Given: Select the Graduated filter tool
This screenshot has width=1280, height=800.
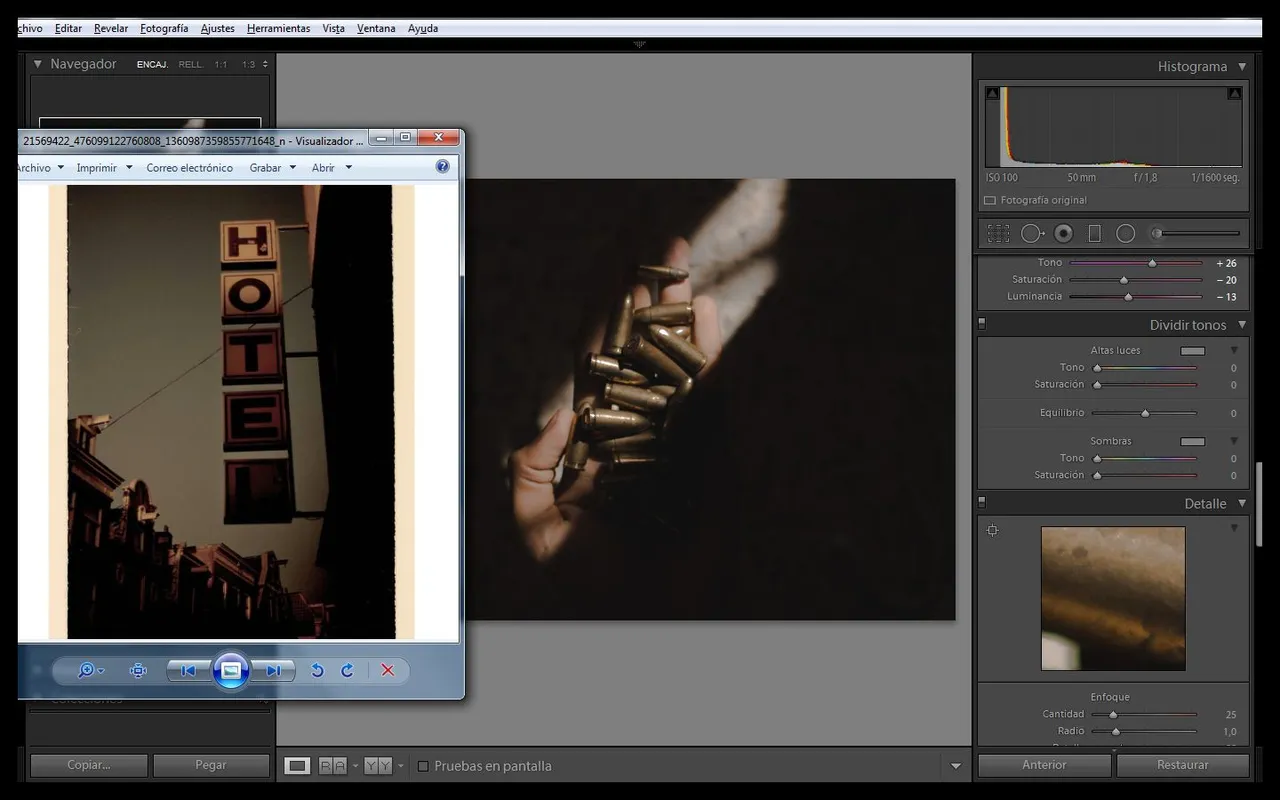Looking at the screenshot, I should [1094, 233].
